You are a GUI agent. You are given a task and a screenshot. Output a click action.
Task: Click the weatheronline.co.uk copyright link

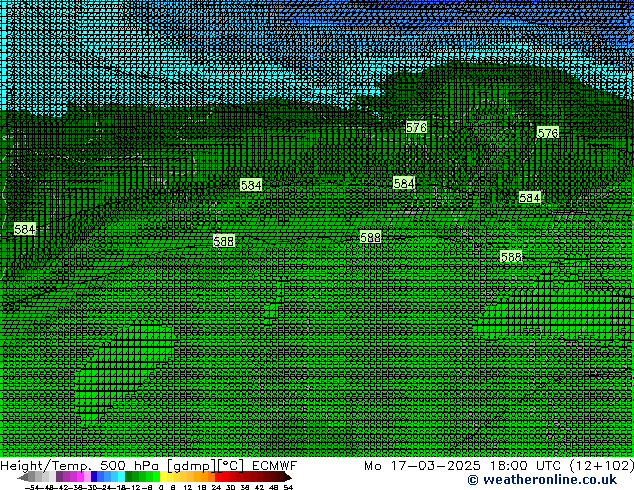(542, 480)
